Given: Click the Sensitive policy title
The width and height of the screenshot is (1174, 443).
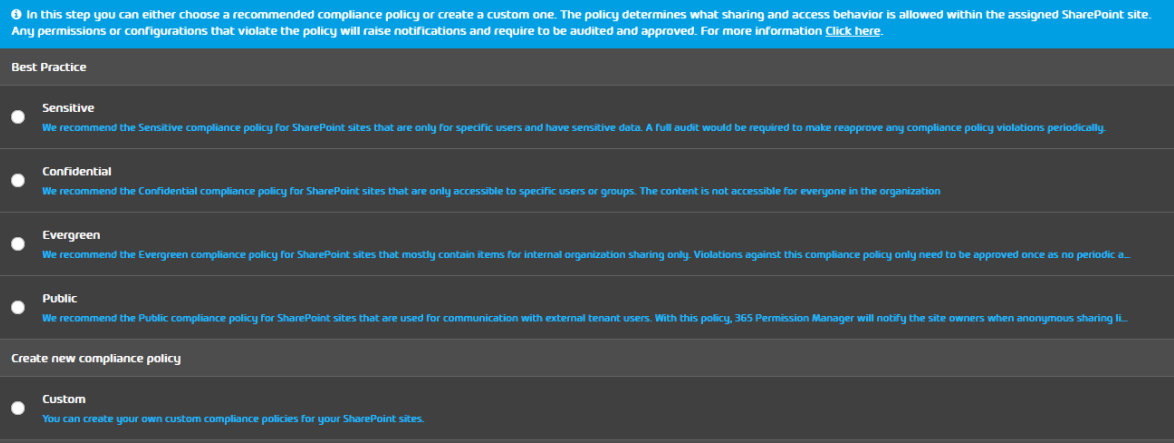Looking at the screenshot, I should 68,107.
